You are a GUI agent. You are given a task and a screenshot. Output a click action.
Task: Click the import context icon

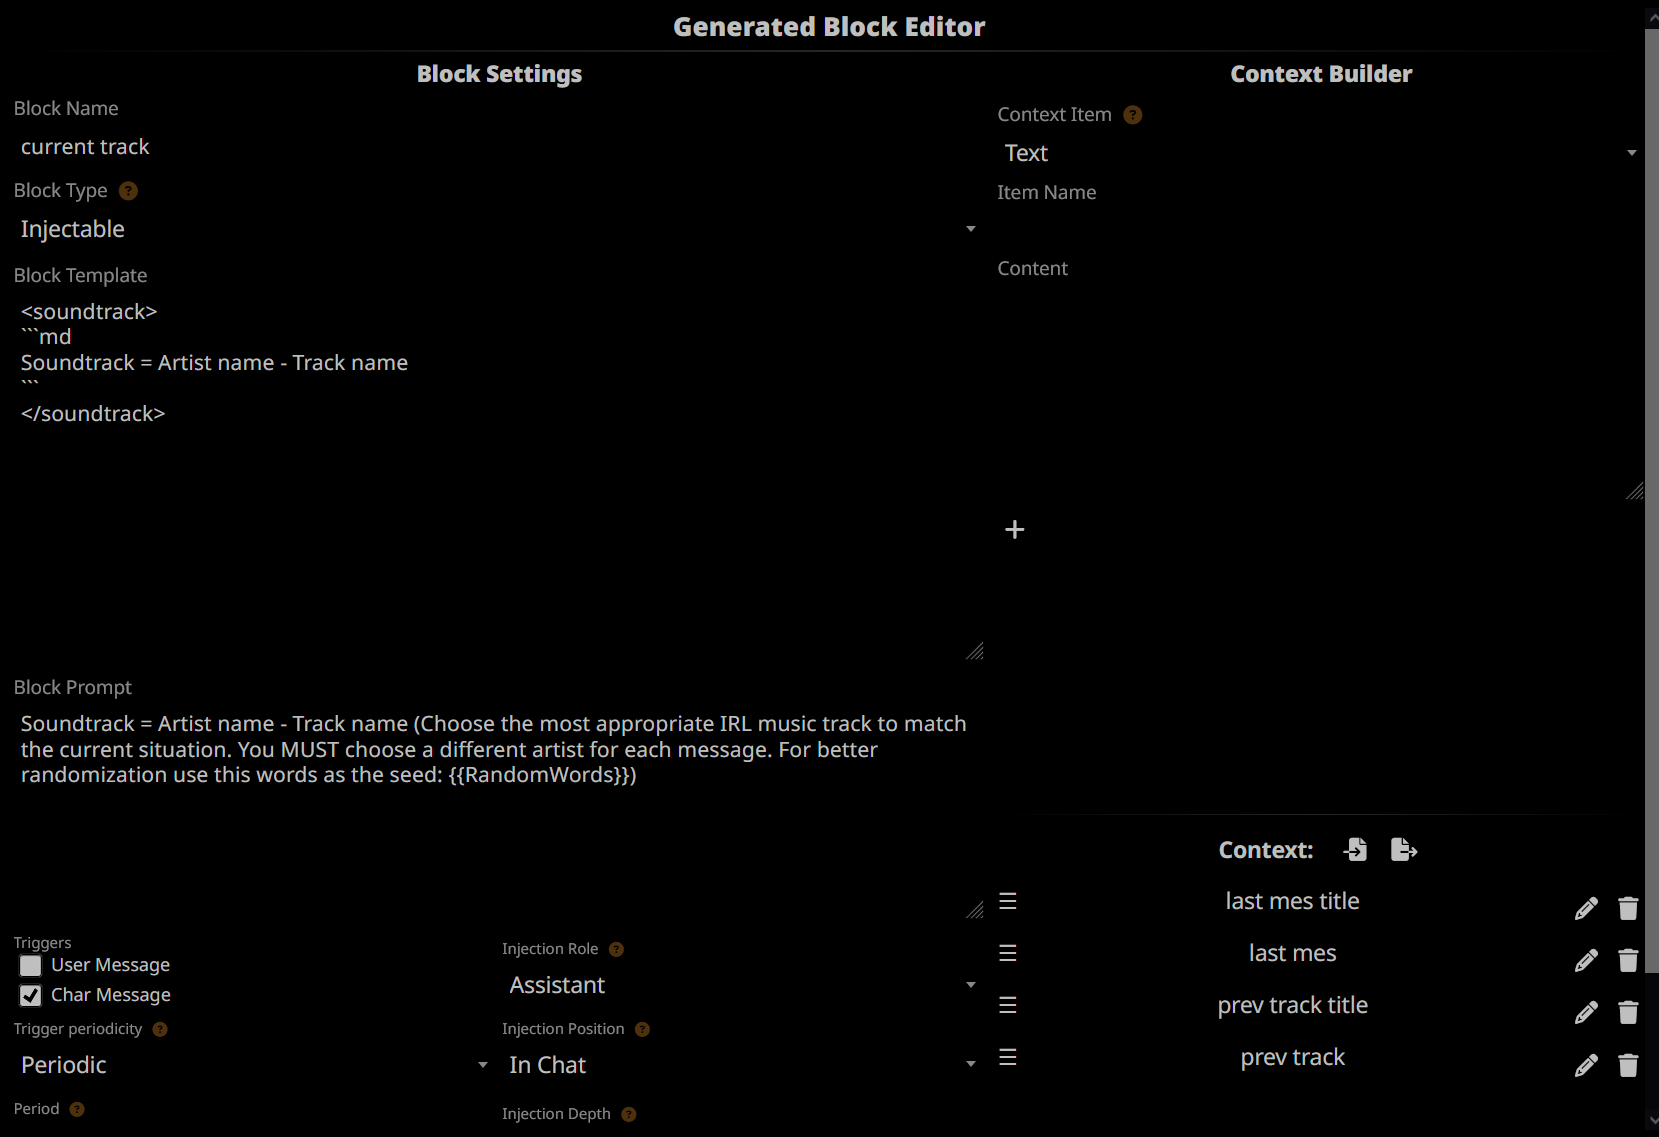tap(1356, 849)
